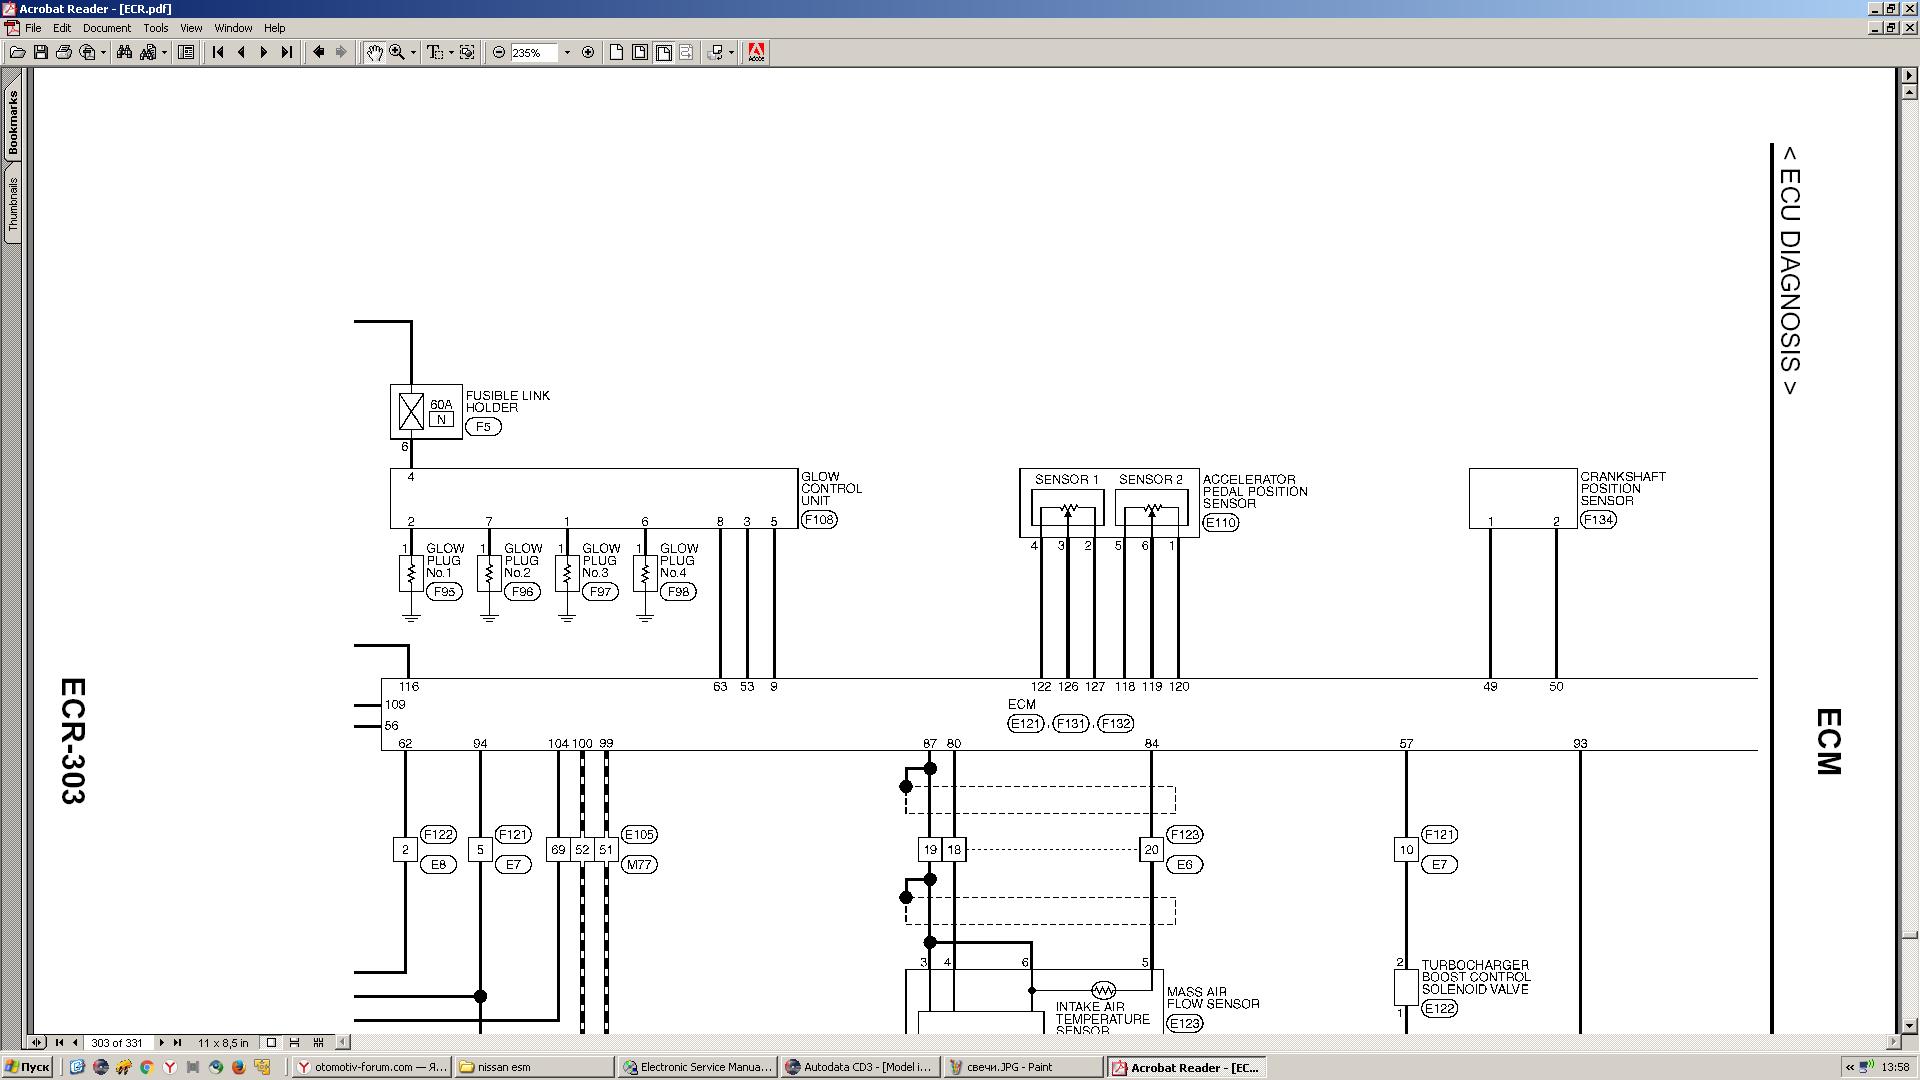The height and width of the screenshot is (1080, 1920).
Task: Click the Open file icon
Action: [x=17, y=52]
